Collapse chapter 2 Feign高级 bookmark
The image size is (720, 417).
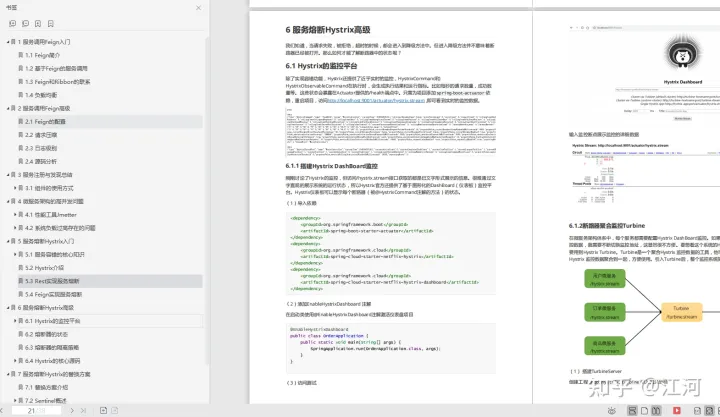(x=8, y=108)
